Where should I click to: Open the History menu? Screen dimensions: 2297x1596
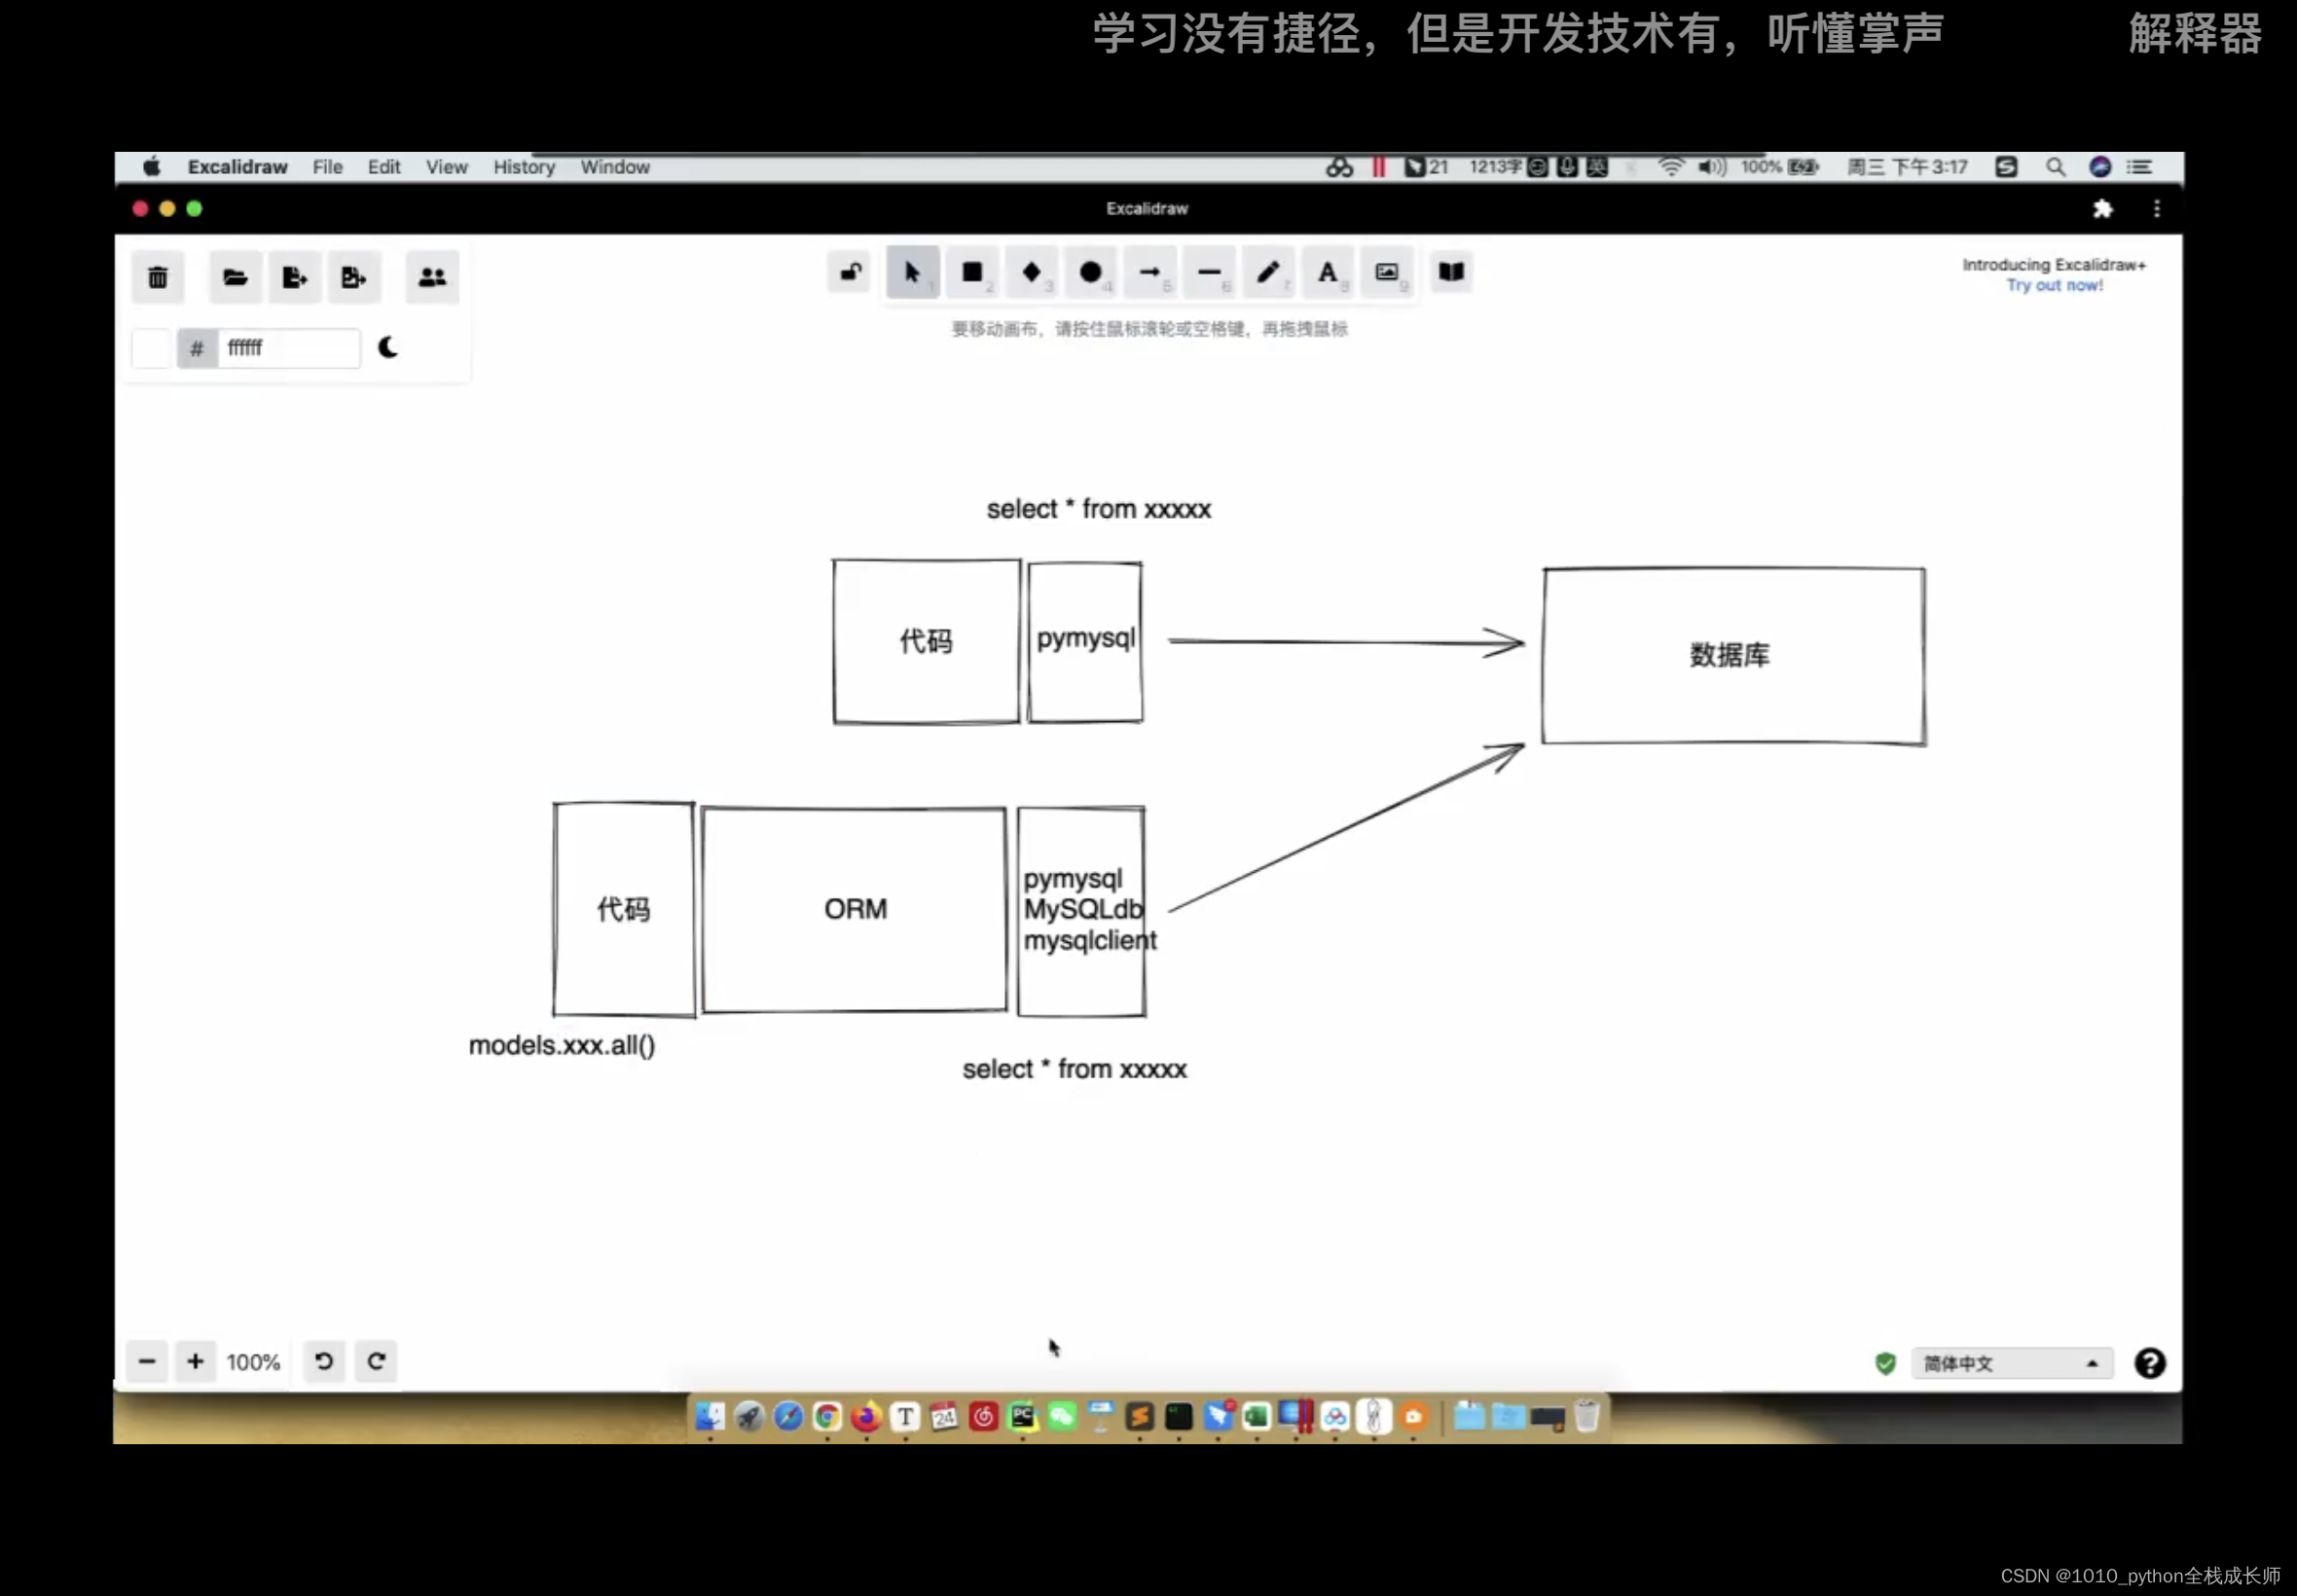pos(524,165)
